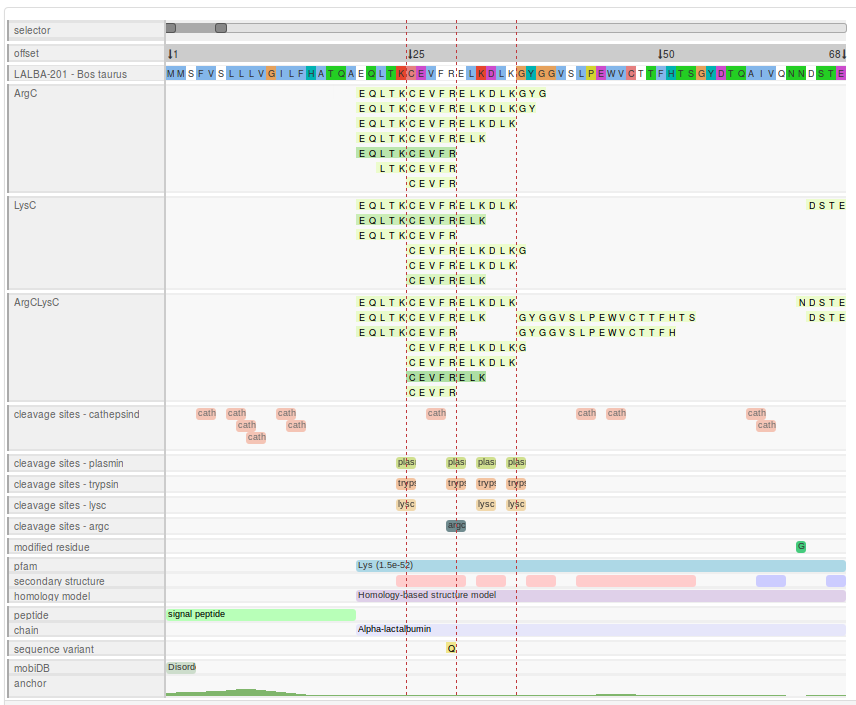Viewport: 856px width, 705px height.
Task: Select the first lysc cleavage site tag
Action: coord(406,505)
